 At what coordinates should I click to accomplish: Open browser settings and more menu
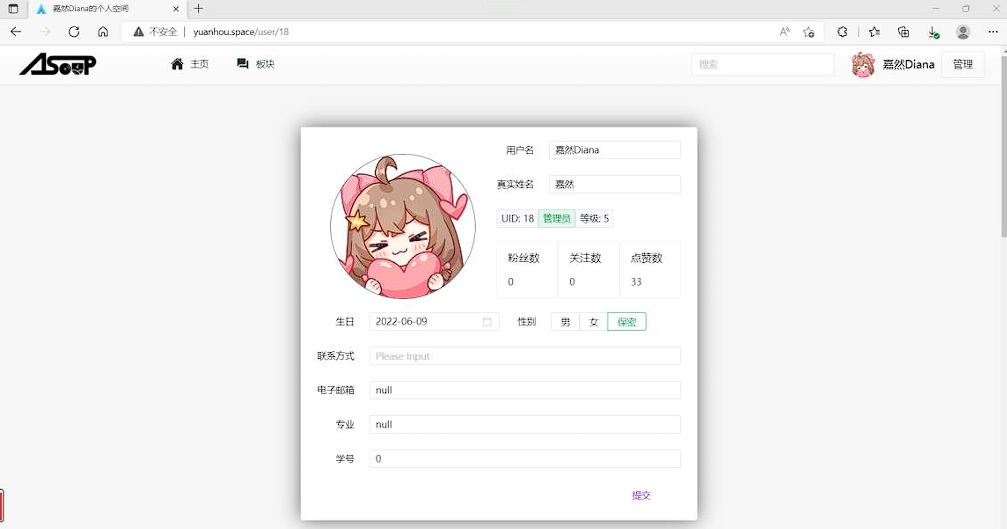point(992,32)
